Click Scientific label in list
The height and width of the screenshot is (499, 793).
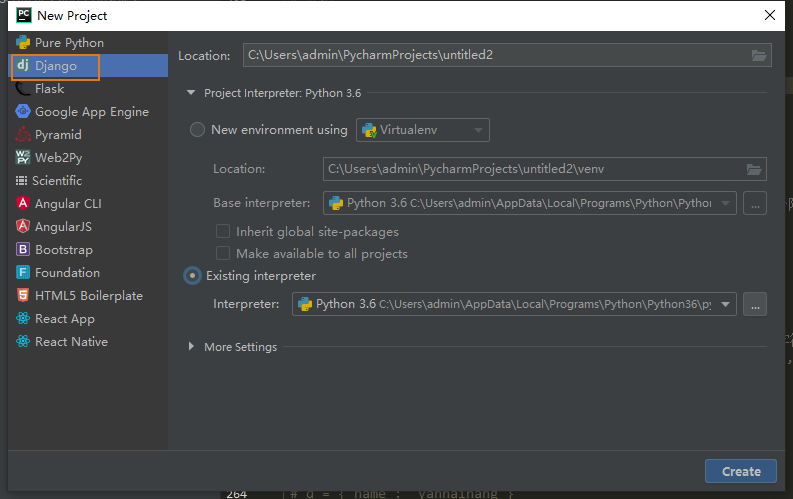(57, 180)
